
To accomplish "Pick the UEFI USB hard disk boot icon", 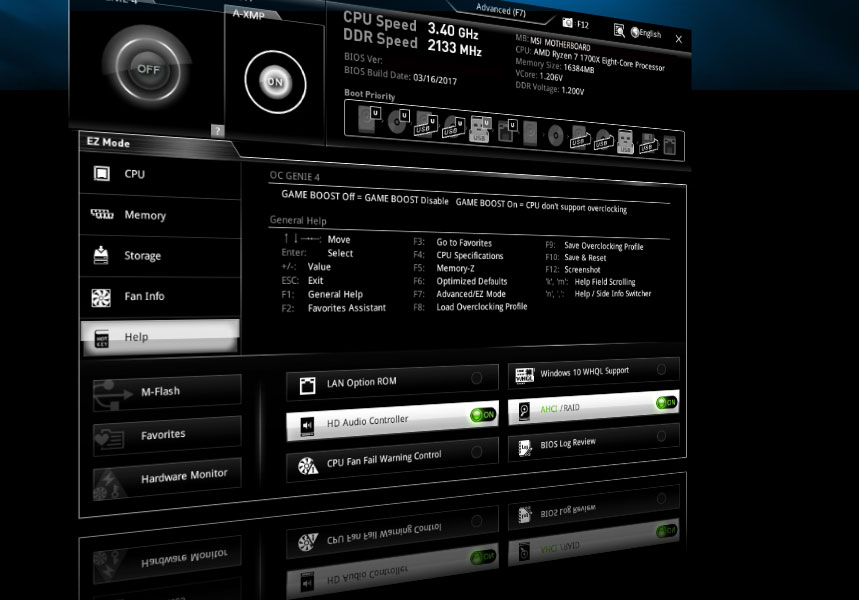I will (x=426, y=124).
